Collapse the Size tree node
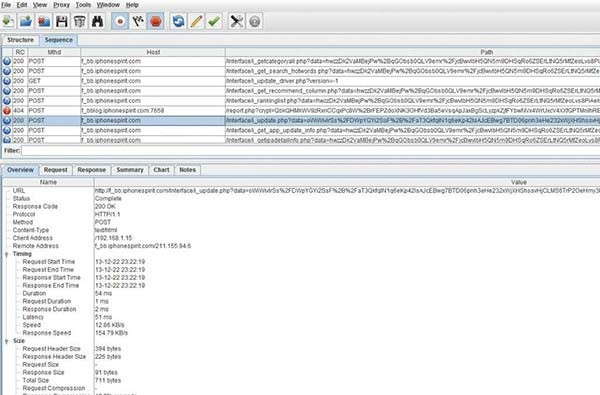 point(7,341)
